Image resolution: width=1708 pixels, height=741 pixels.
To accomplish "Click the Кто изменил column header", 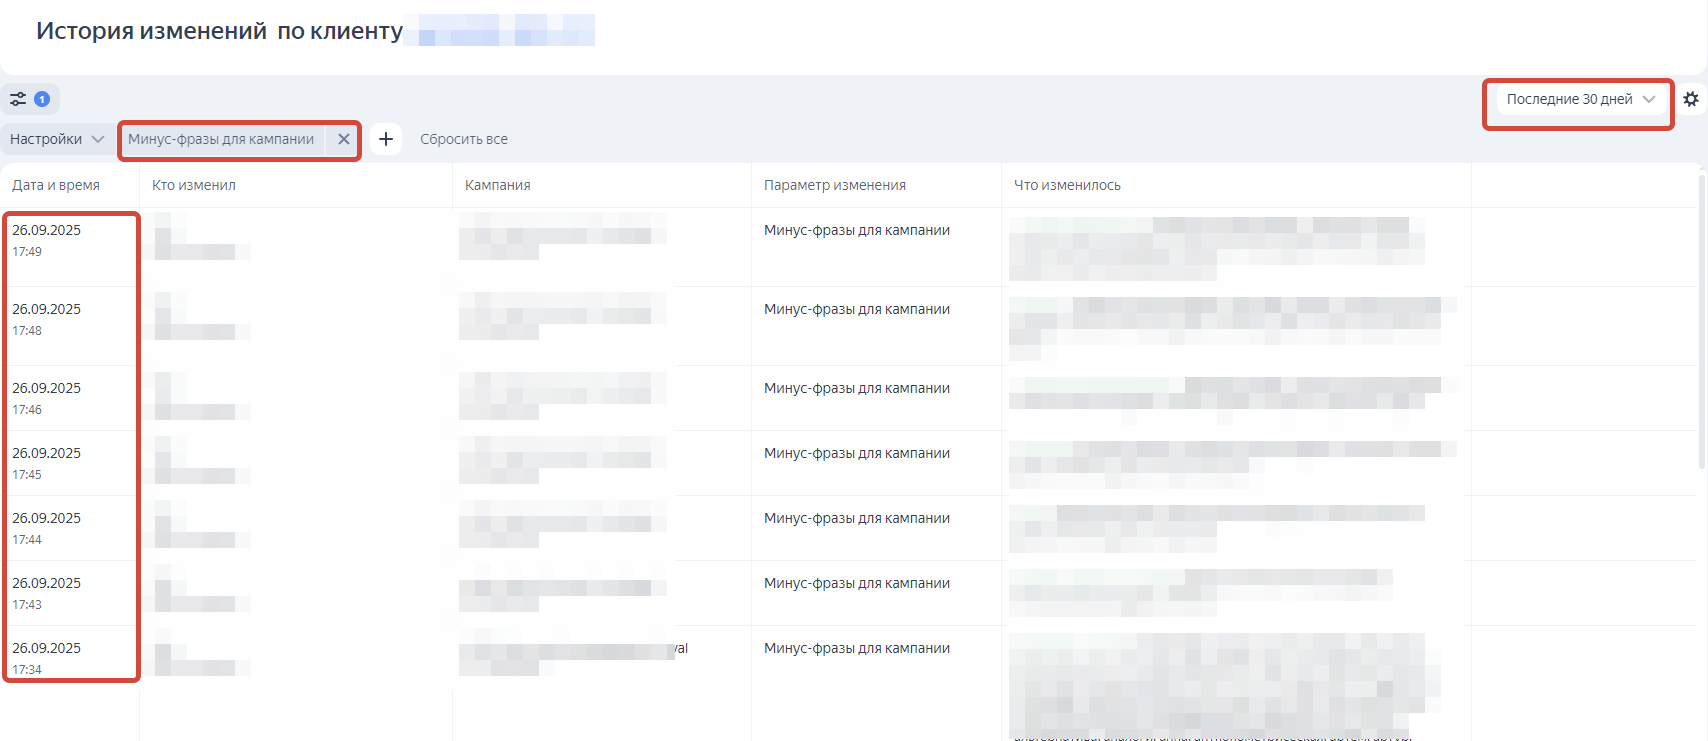I will tap(194, 185).
